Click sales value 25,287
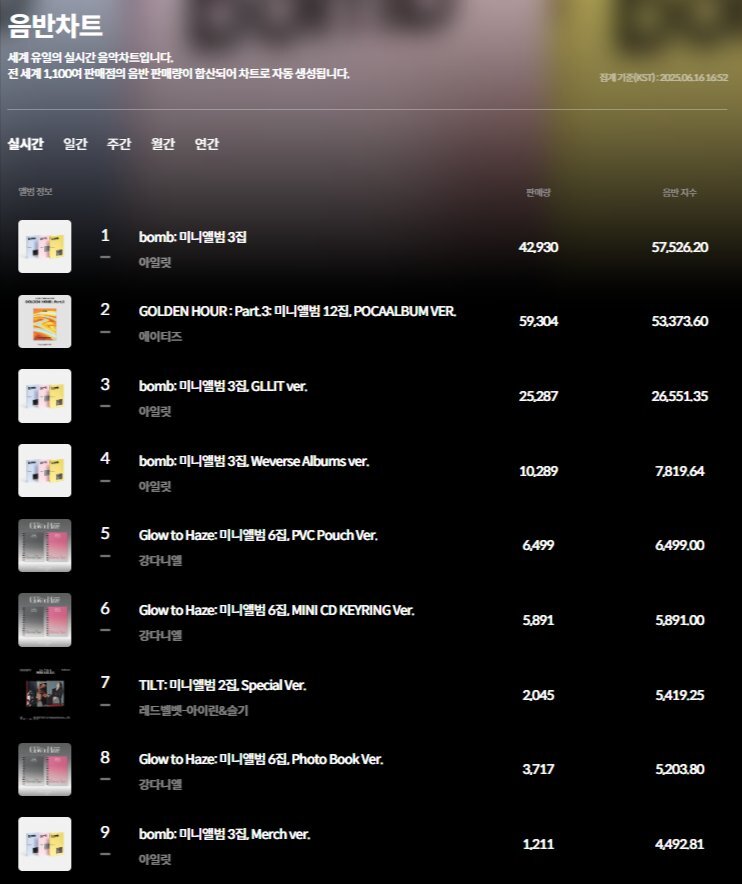 click(538, 396)
